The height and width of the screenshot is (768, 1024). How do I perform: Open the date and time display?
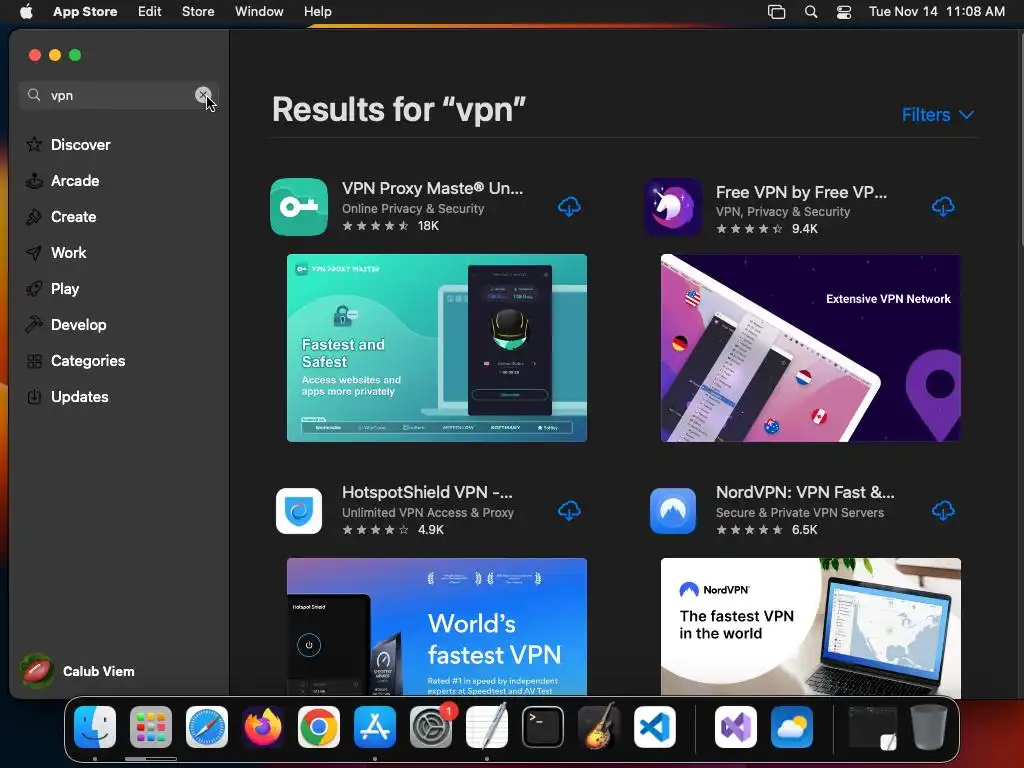click(936, 12)
